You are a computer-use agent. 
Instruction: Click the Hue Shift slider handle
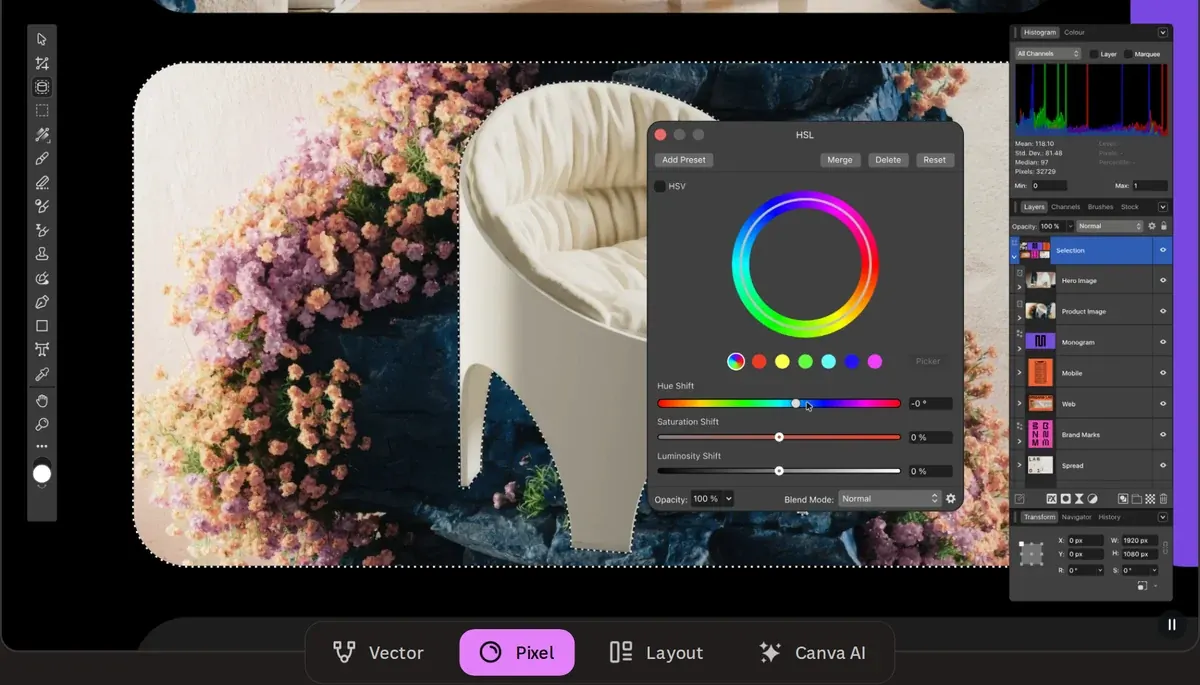click(x=796, y=403)
